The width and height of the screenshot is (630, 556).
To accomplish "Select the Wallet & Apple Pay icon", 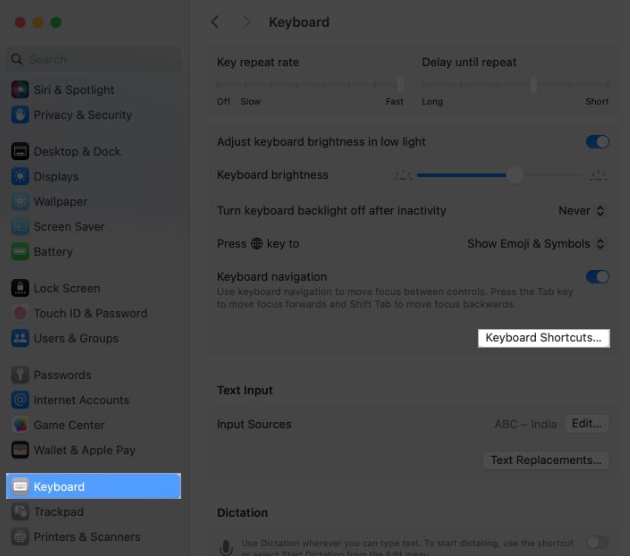I will click(19, 450).
